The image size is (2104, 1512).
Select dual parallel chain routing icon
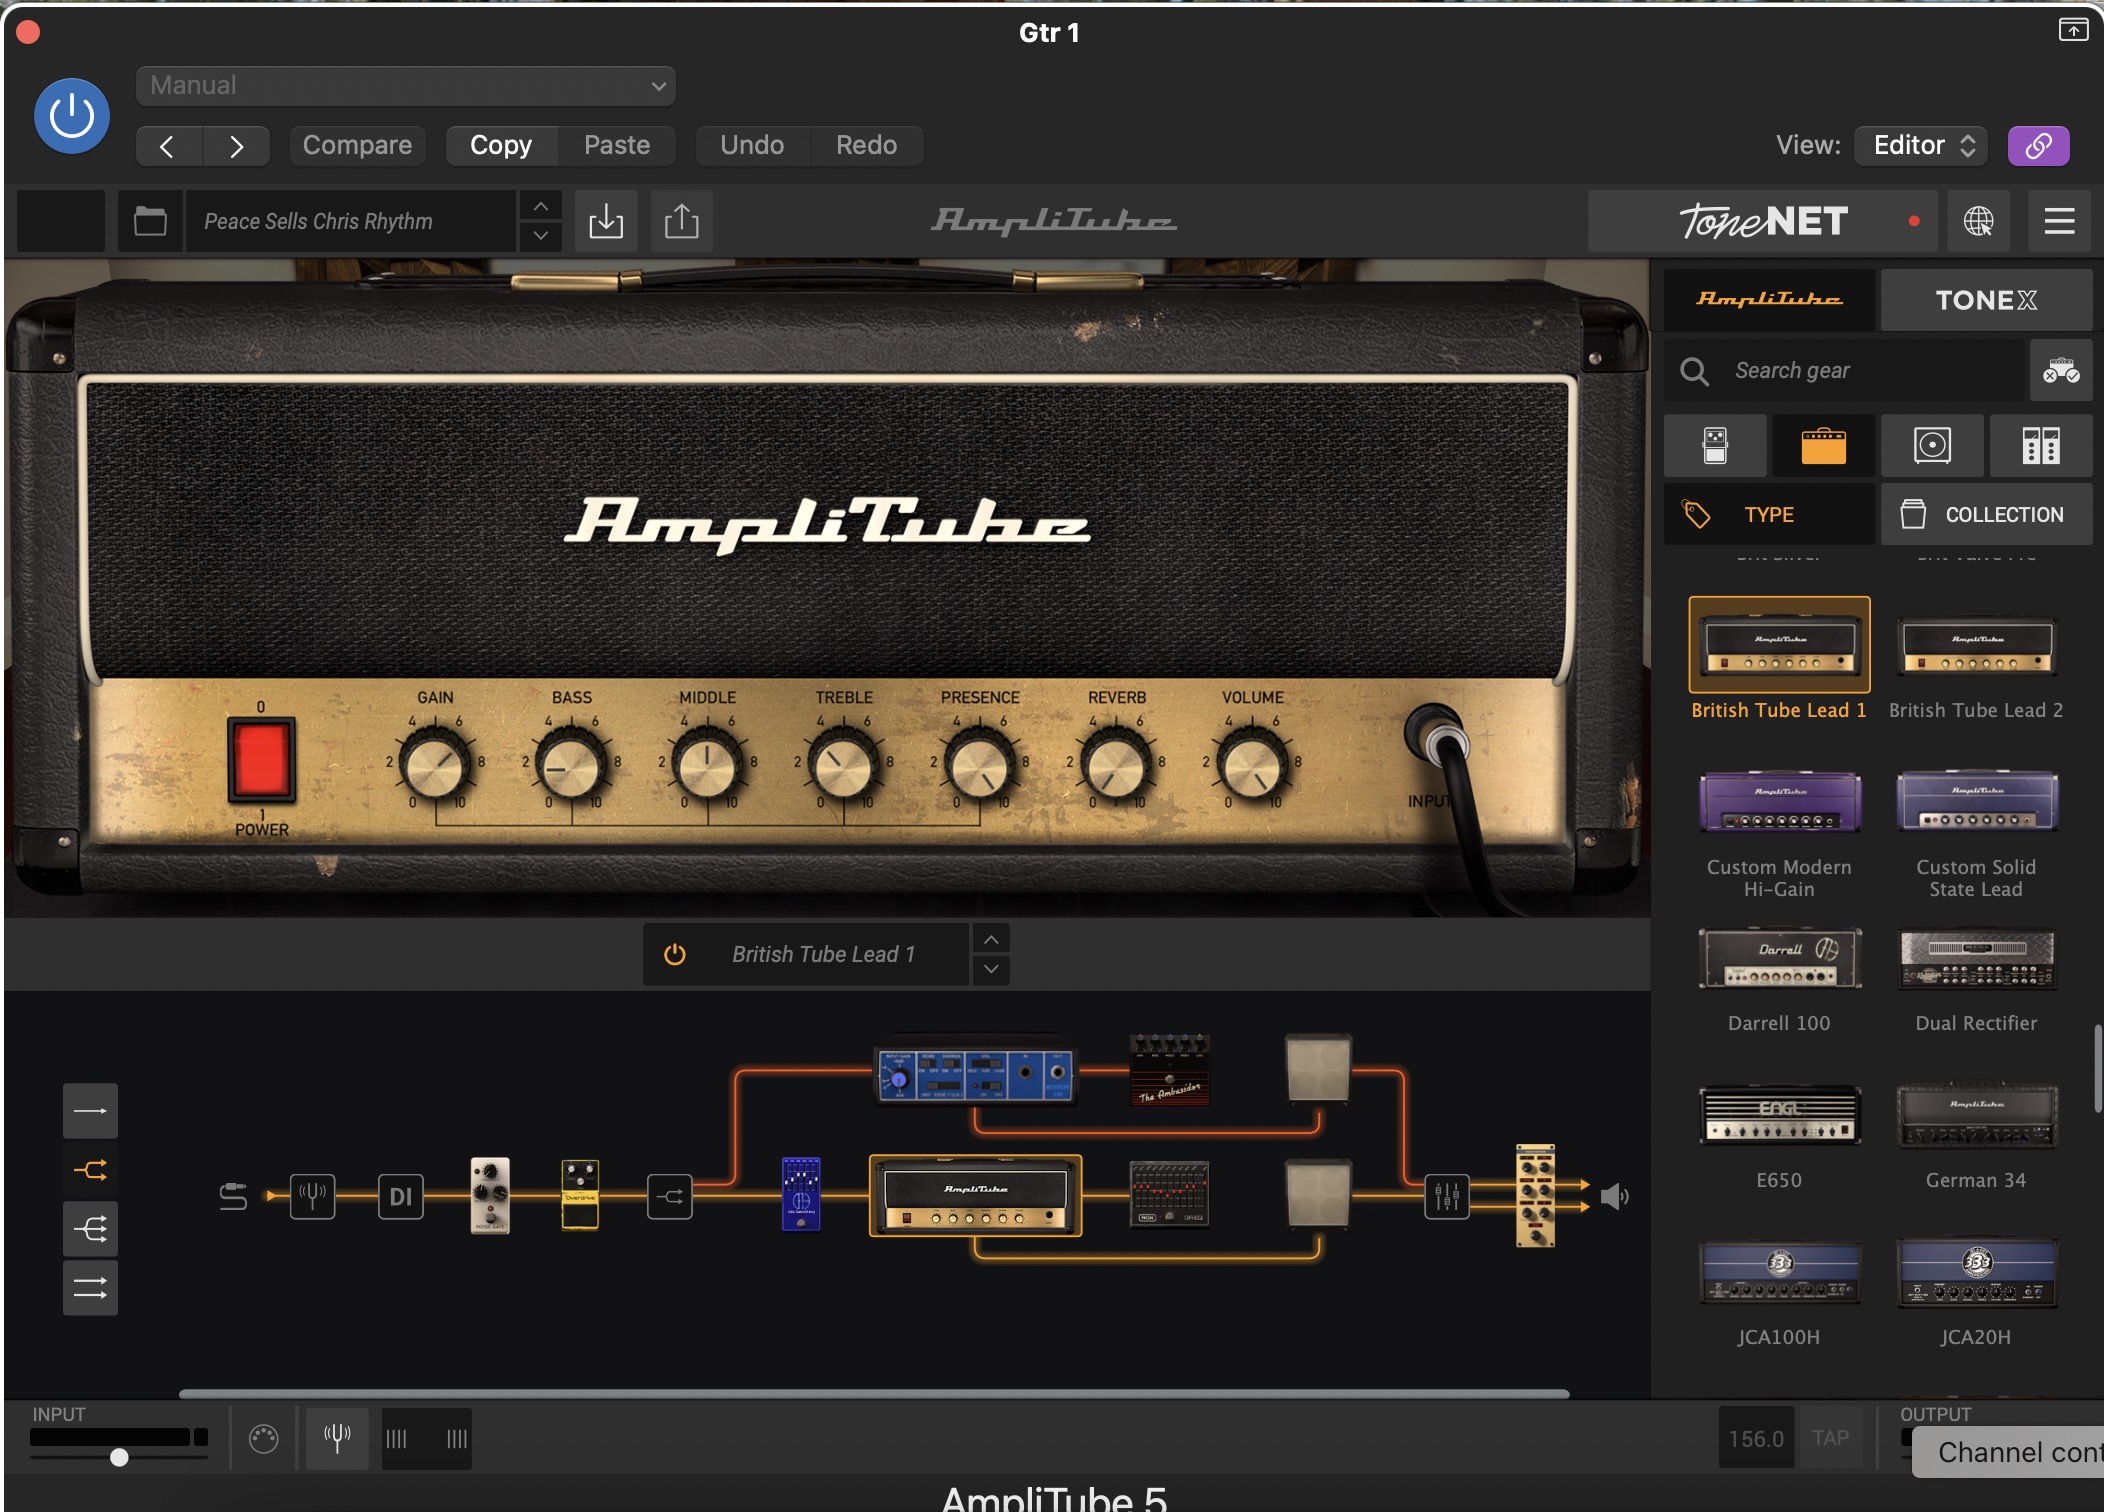coord(90,1288)
